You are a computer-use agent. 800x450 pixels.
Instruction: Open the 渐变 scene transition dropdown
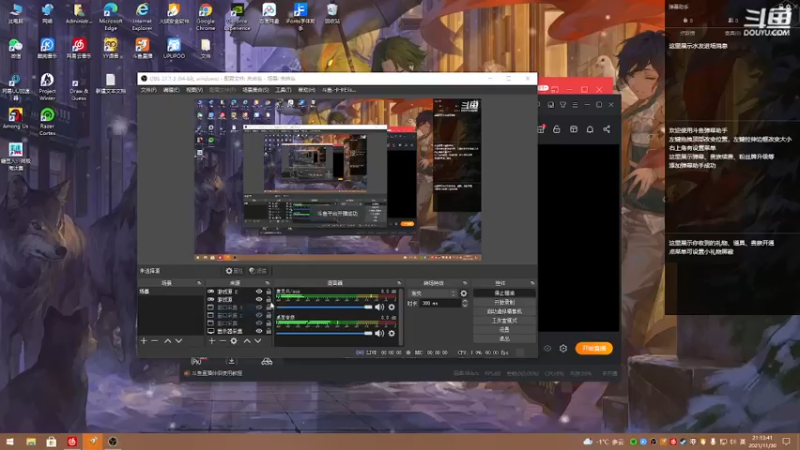coord(432,293)
